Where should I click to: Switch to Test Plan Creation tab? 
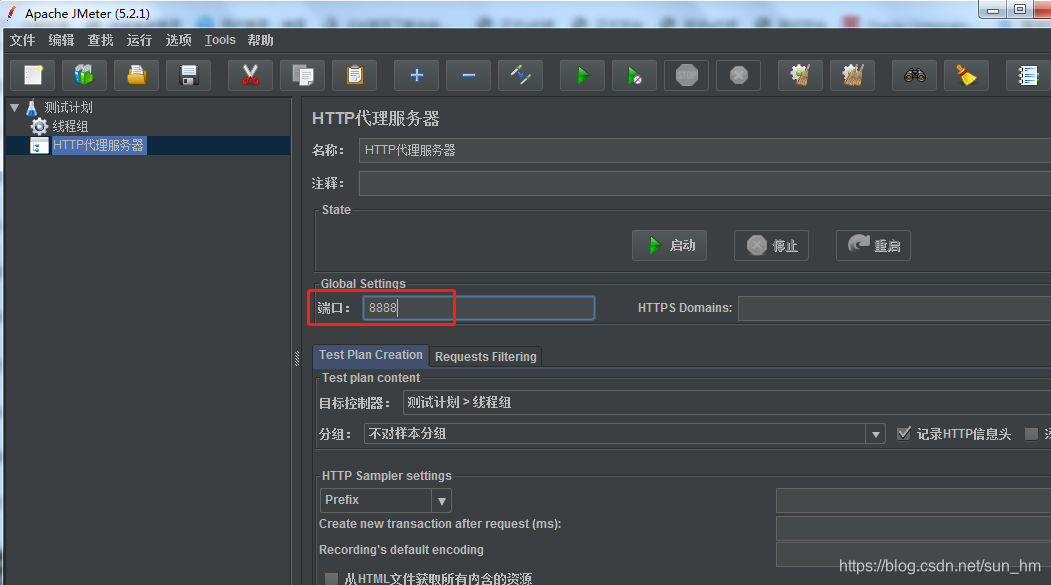tap(371, 355)
